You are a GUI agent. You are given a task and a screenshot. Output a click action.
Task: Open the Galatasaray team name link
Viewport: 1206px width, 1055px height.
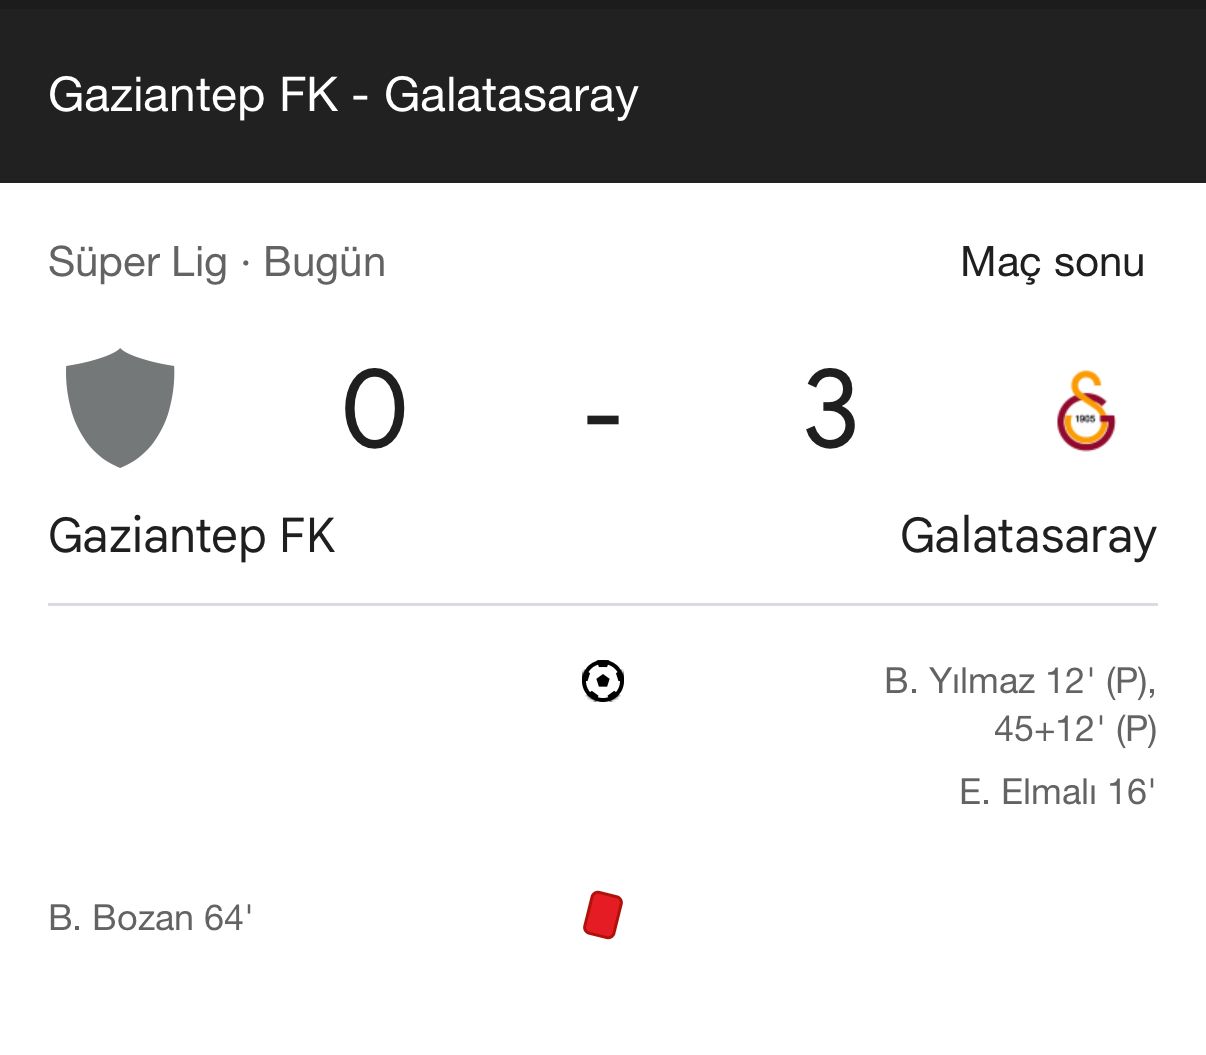tap(1028, 536)
